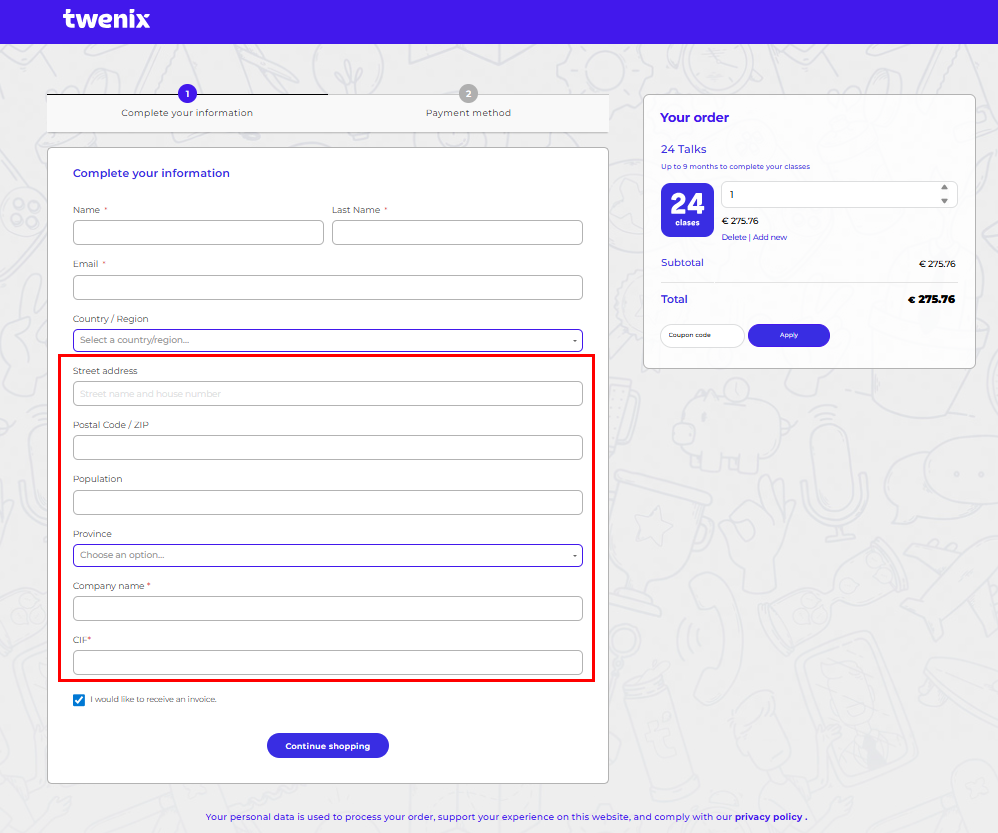This screenshot has height=833, width=998.
Task: Click the twenix logo
Action: pos(106,19)
